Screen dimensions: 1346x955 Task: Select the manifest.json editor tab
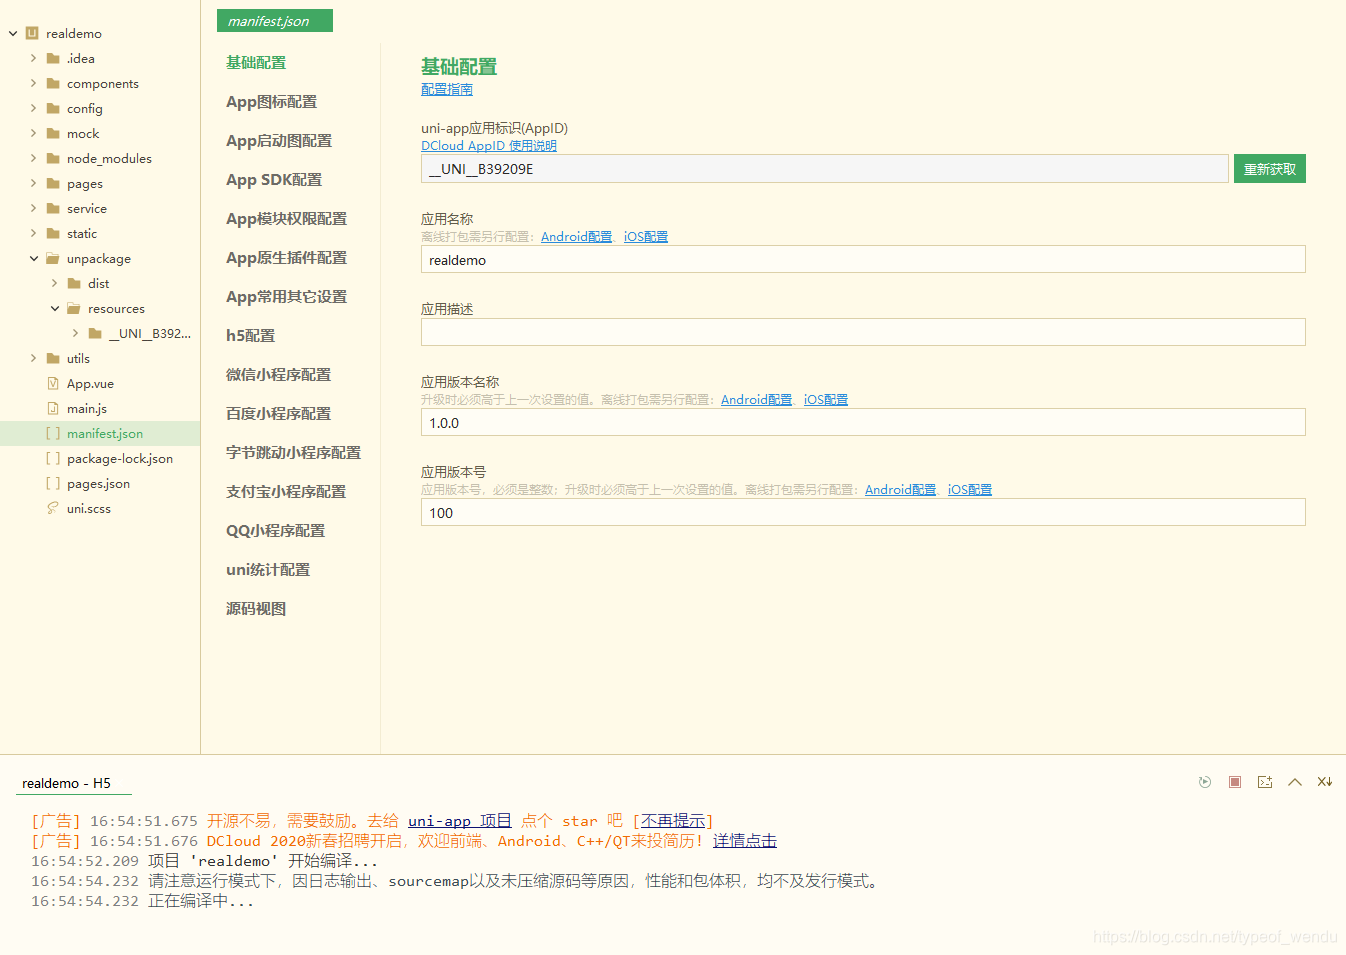pyautogui.click(x=274, y=21)
